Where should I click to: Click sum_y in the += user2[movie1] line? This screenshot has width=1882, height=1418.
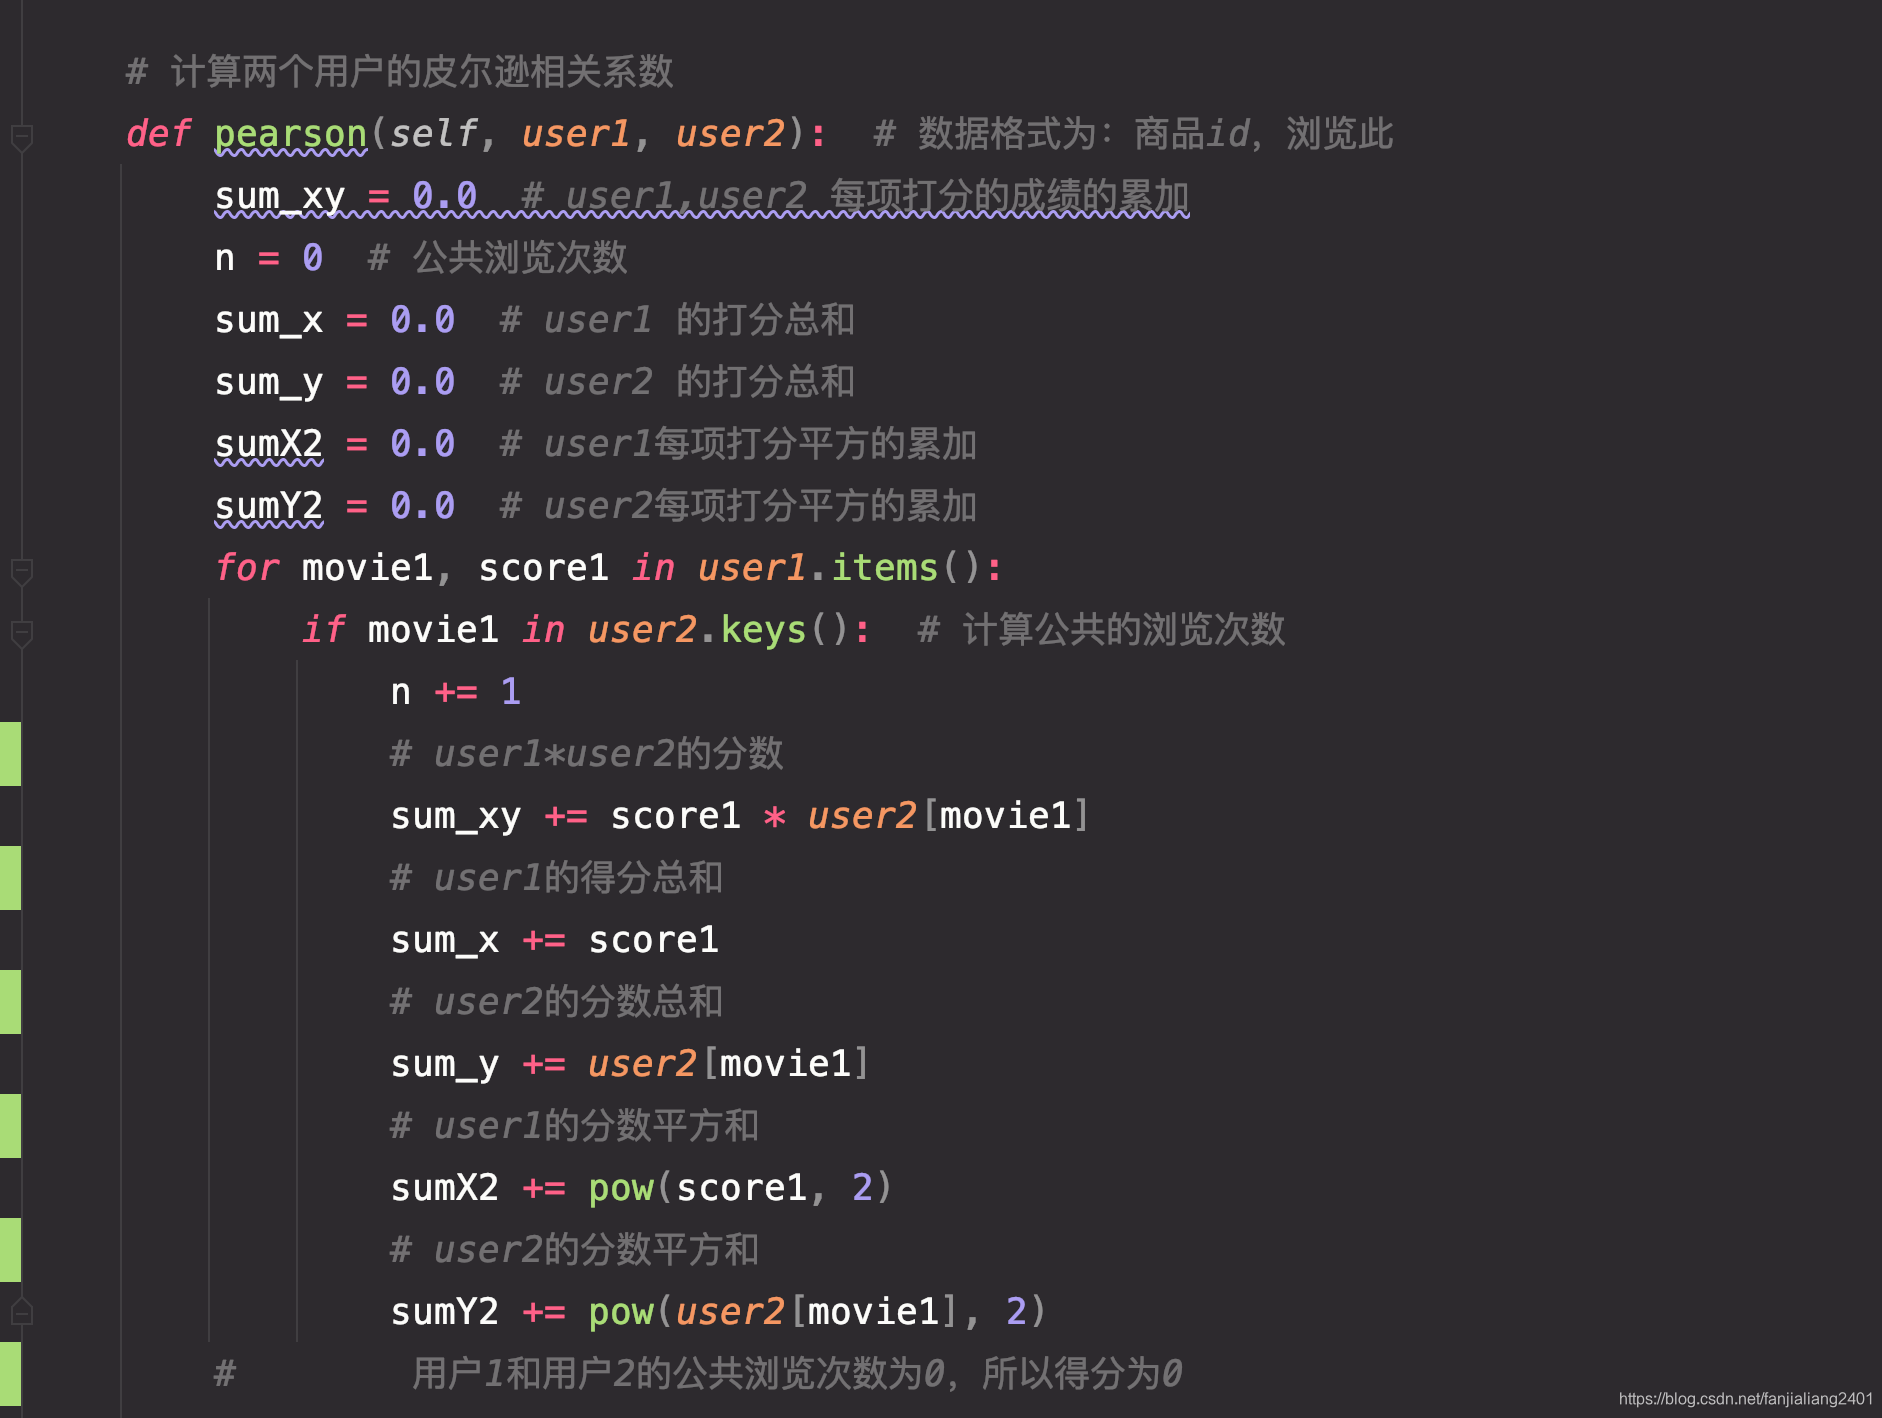coord(445,1064)
